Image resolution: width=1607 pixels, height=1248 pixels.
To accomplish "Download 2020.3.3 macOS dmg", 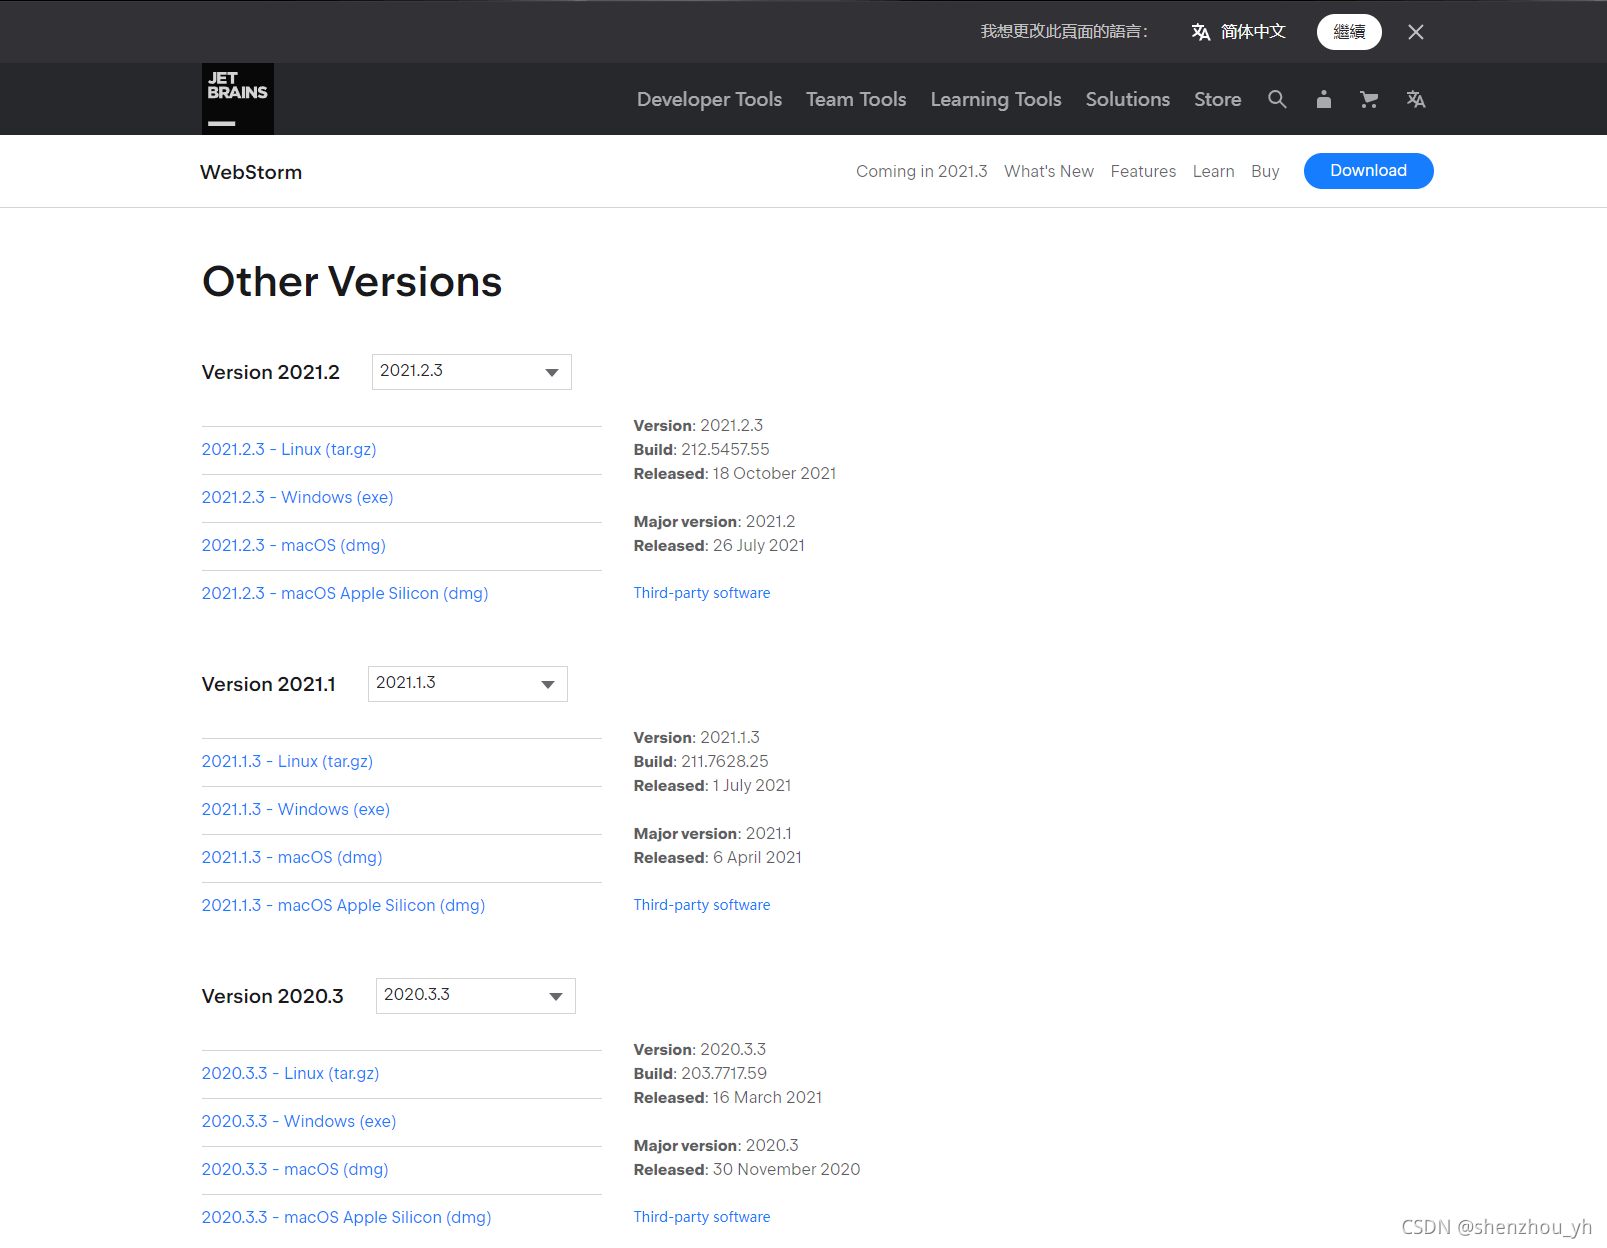I will click(x=295, y=1169).
